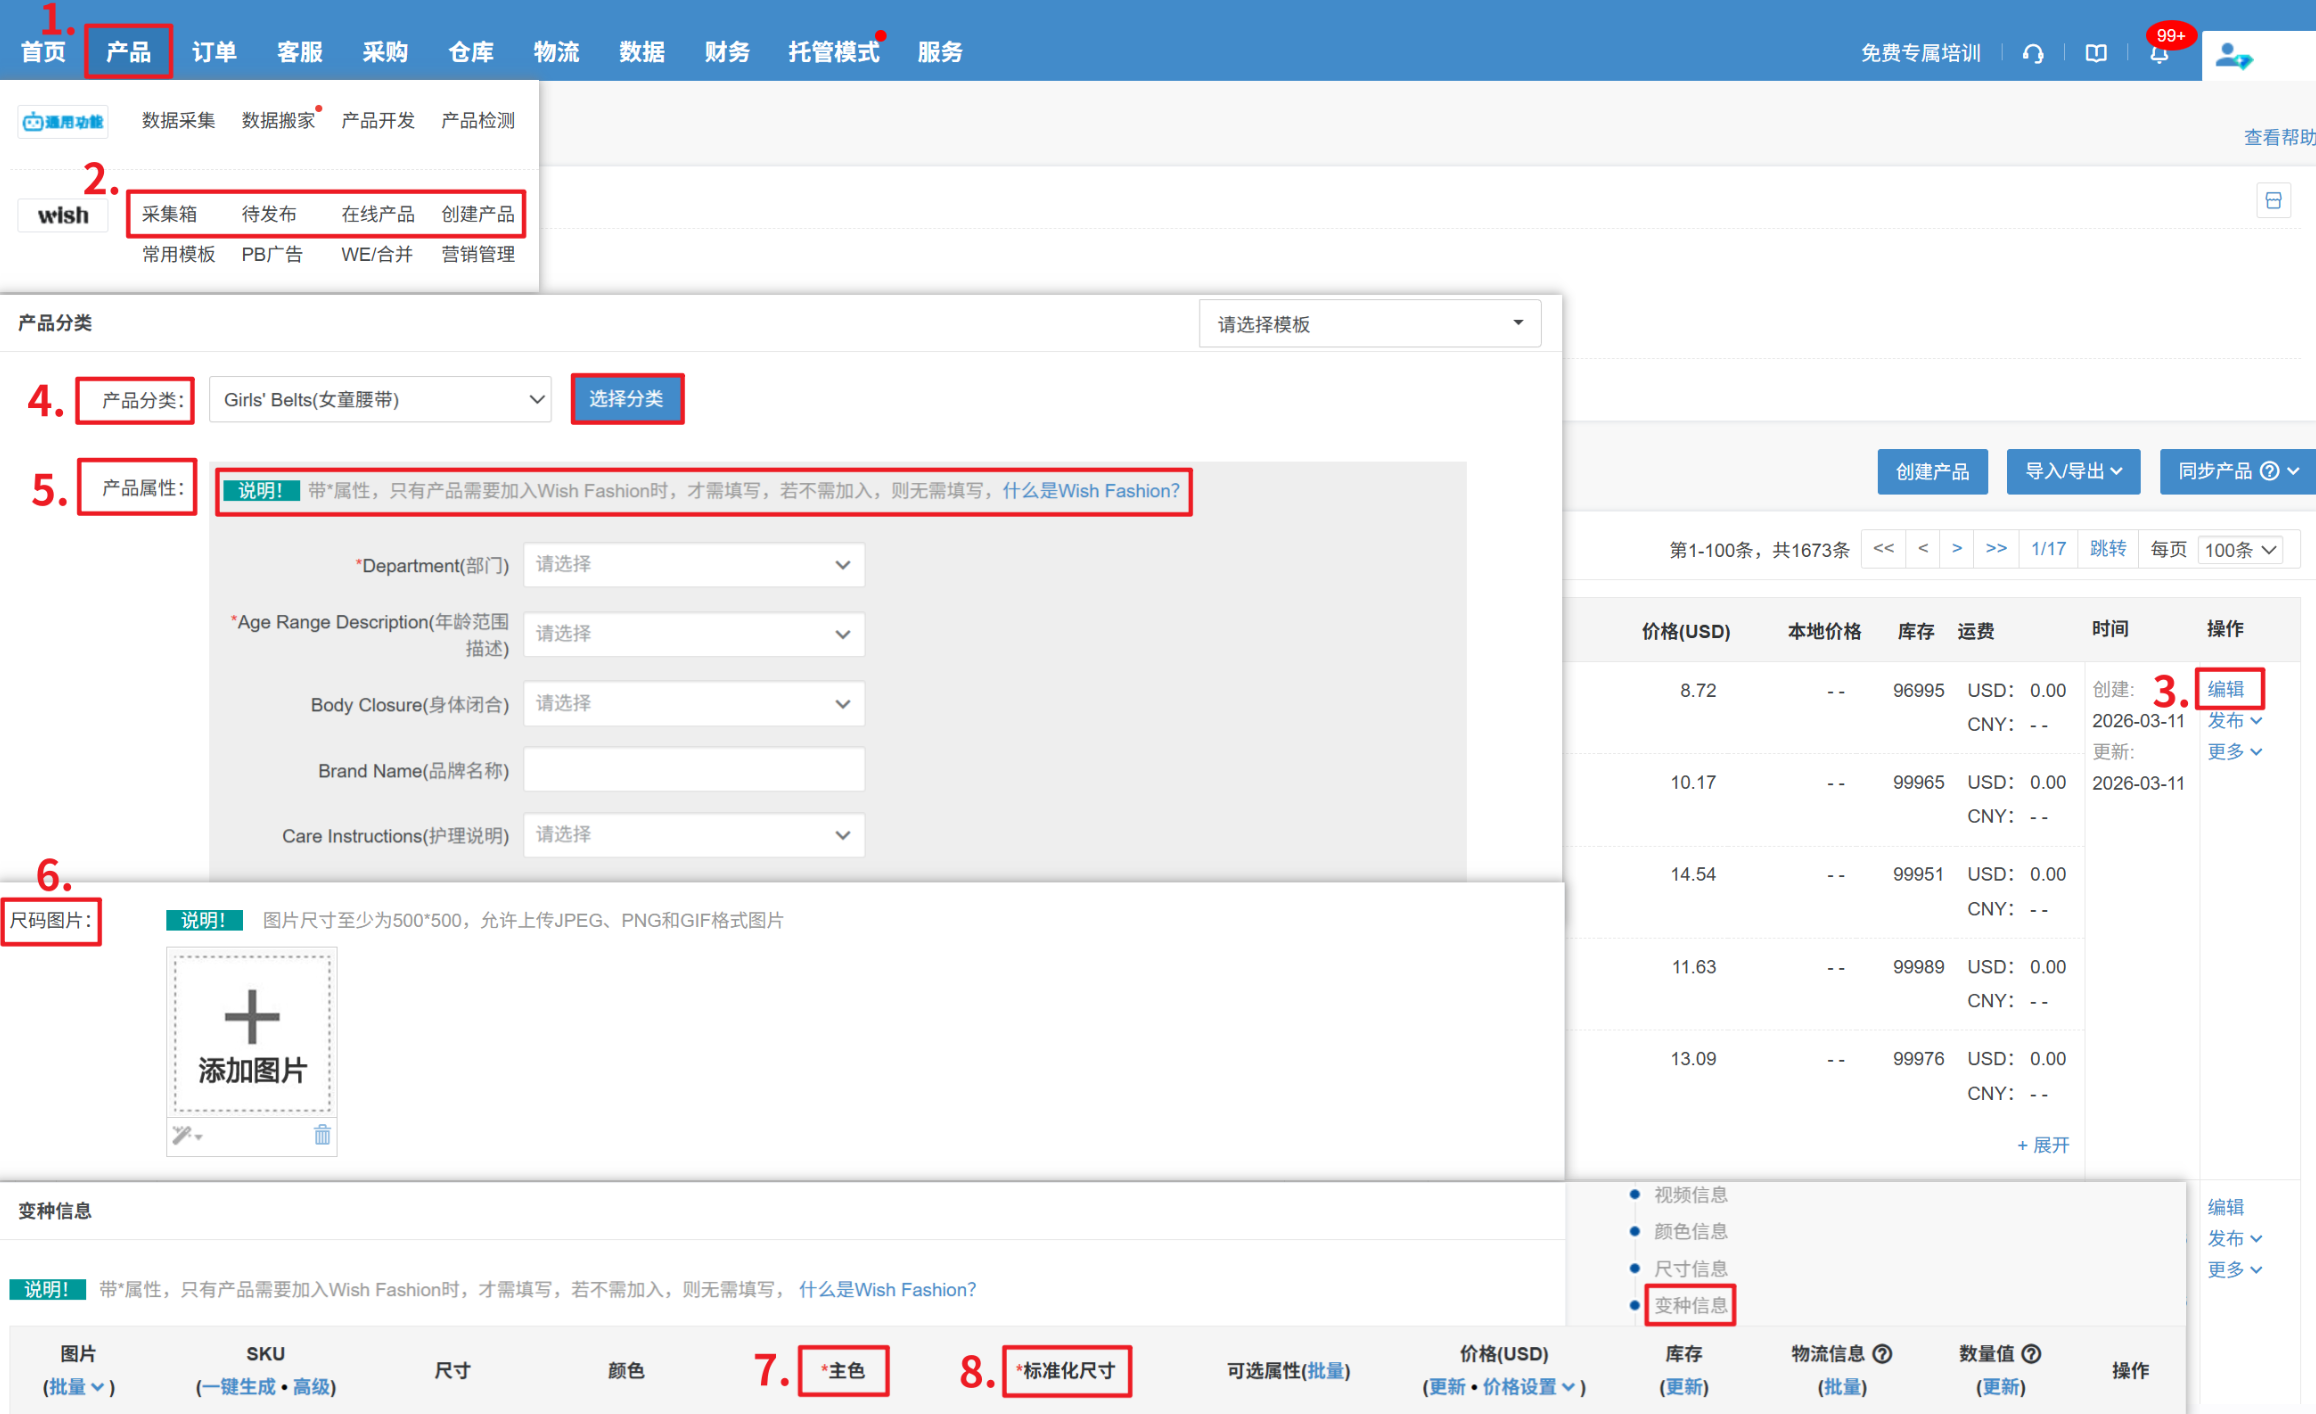
Task: Open the Care Instructions dropdown
Action: tap(694, 835)
